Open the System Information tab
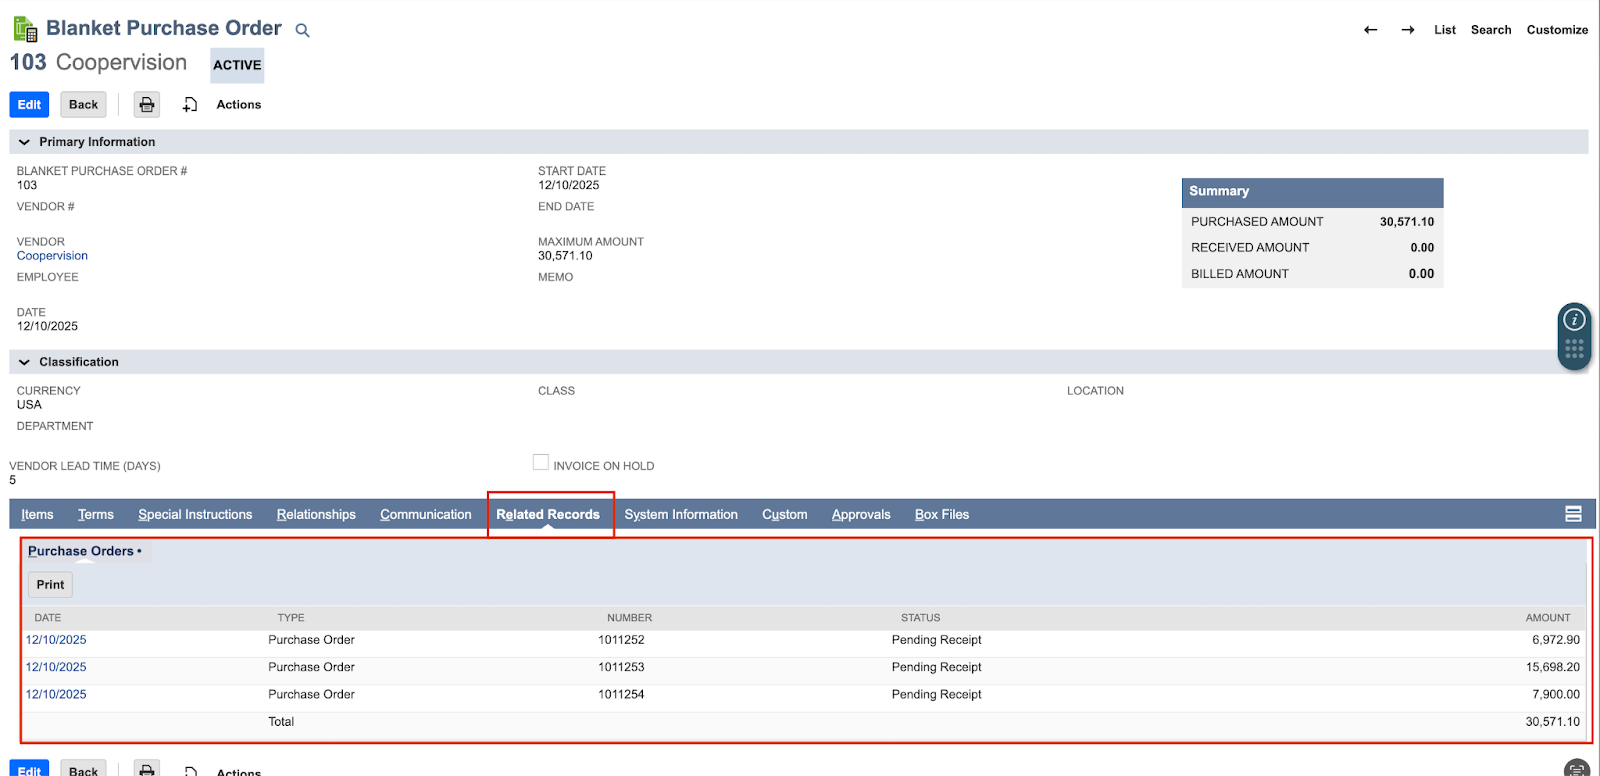The height and width of the screenshot is (776, 1600). click(x=681, y=515)
